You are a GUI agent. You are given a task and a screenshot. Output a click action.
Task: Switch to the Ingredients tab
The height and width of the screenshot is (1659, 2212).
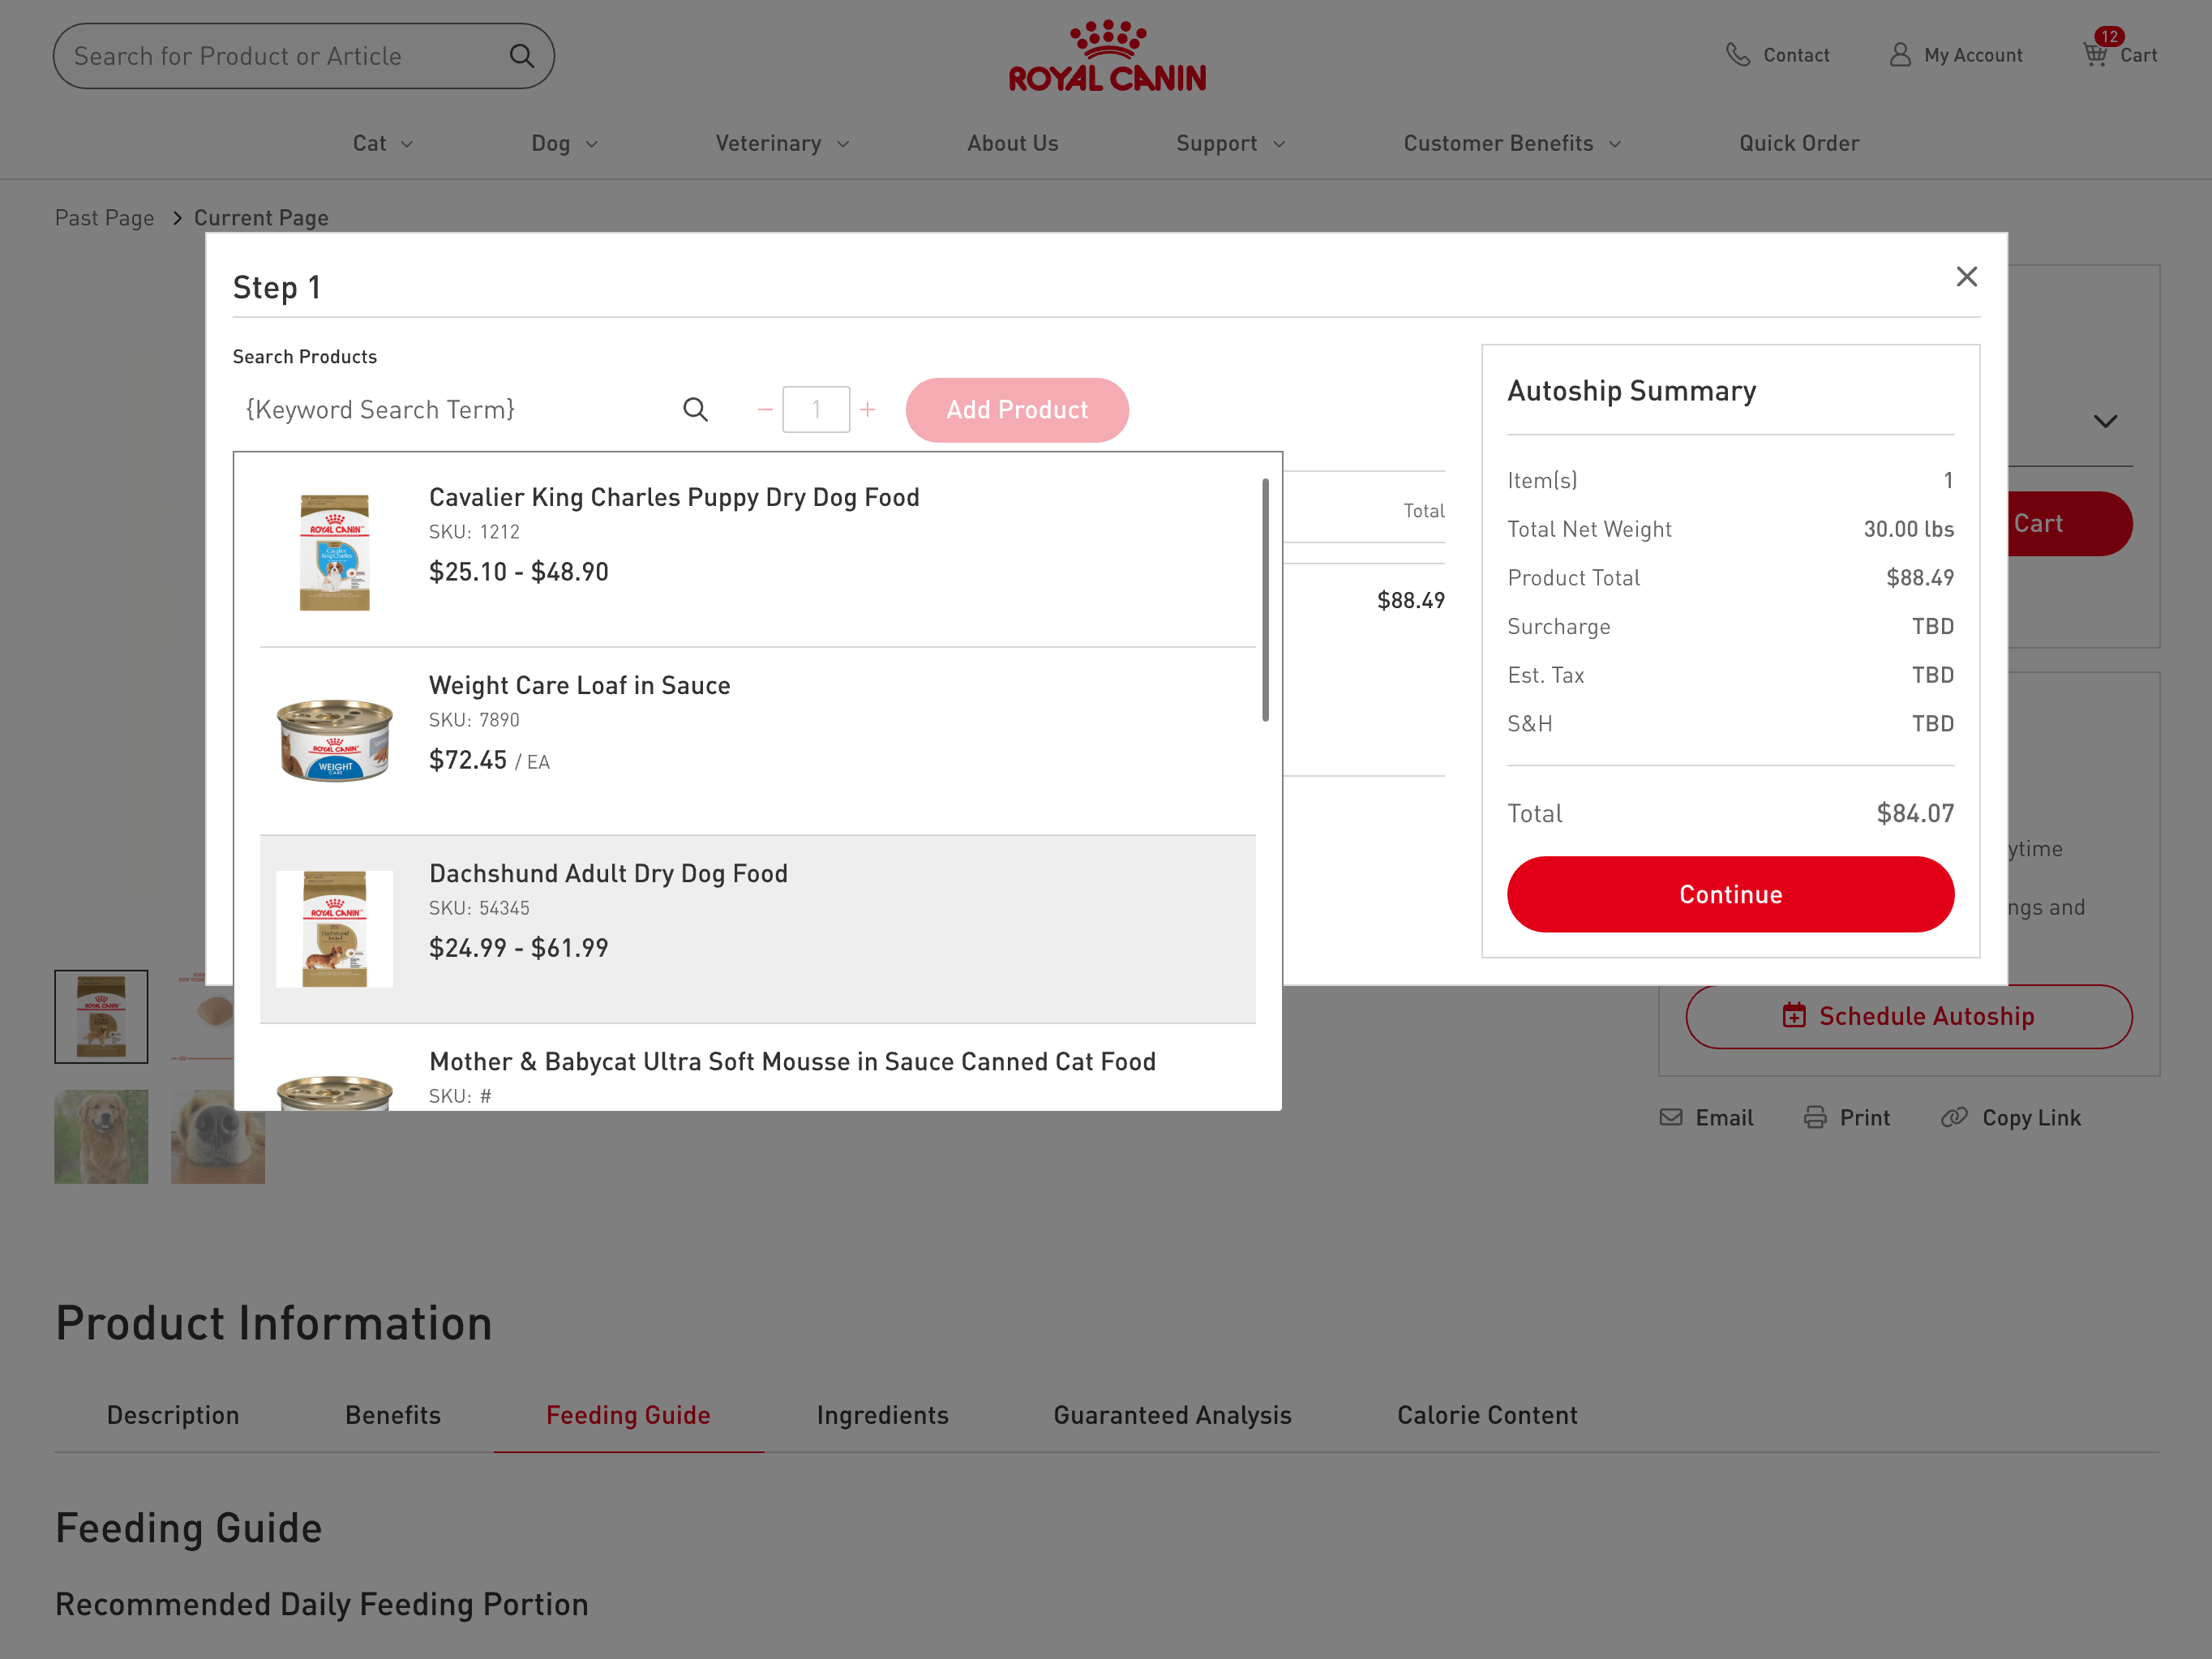pos(882,1415)
